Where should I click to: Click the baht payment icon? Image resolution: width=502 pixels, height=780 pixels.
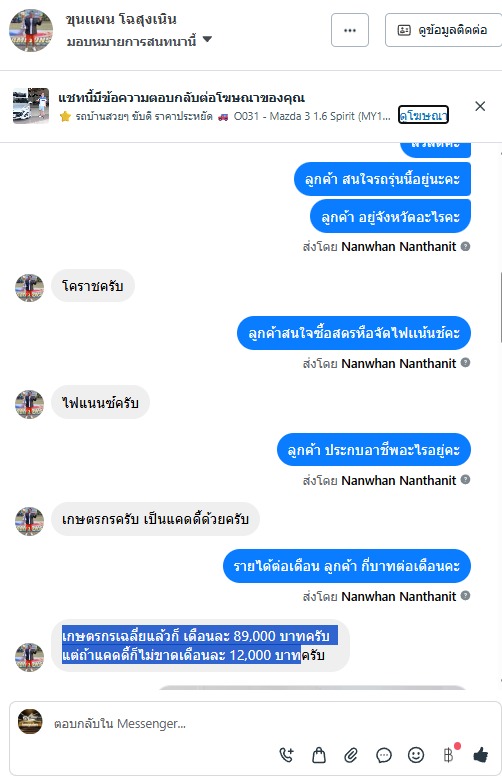(448, 755)
